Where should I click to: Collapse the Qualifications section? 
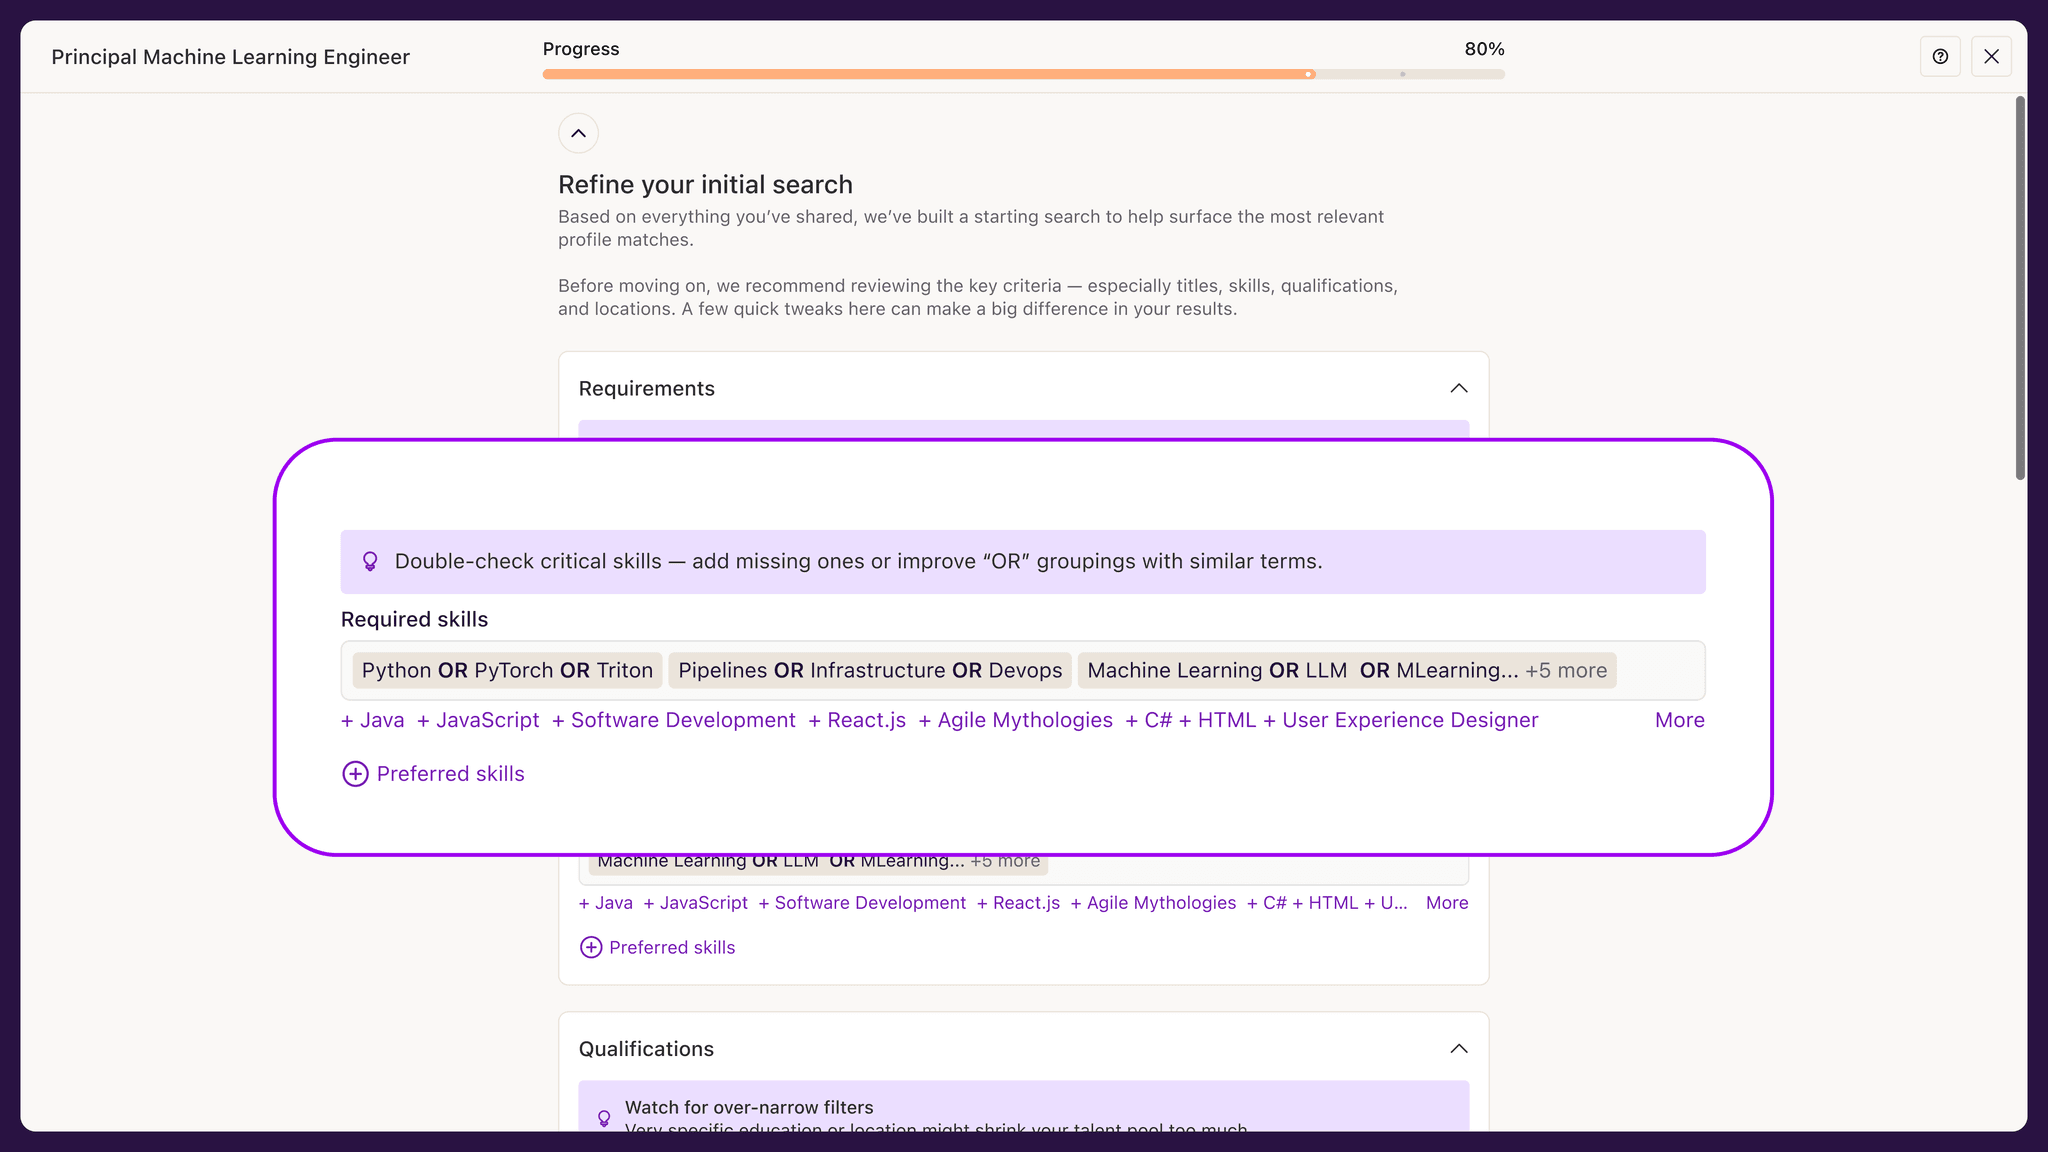[1459, 1048]
